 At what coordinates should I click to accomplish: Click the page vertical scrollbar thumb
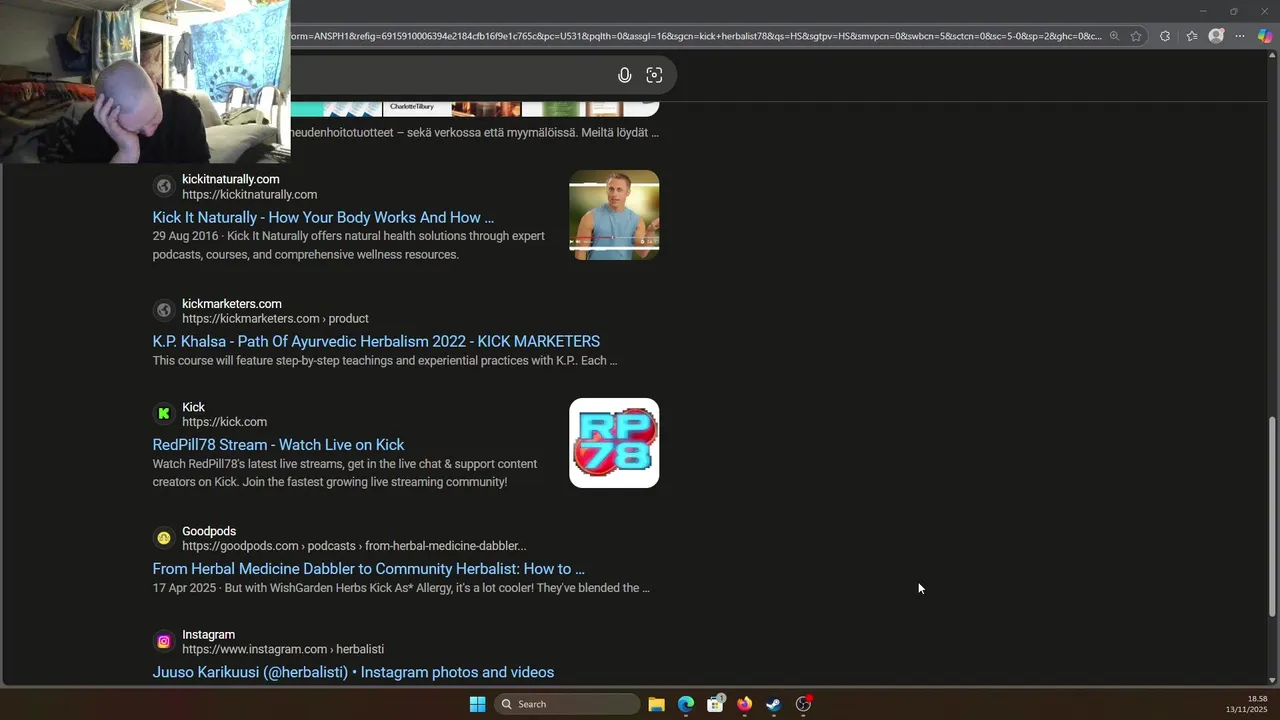pos(1272,516)
